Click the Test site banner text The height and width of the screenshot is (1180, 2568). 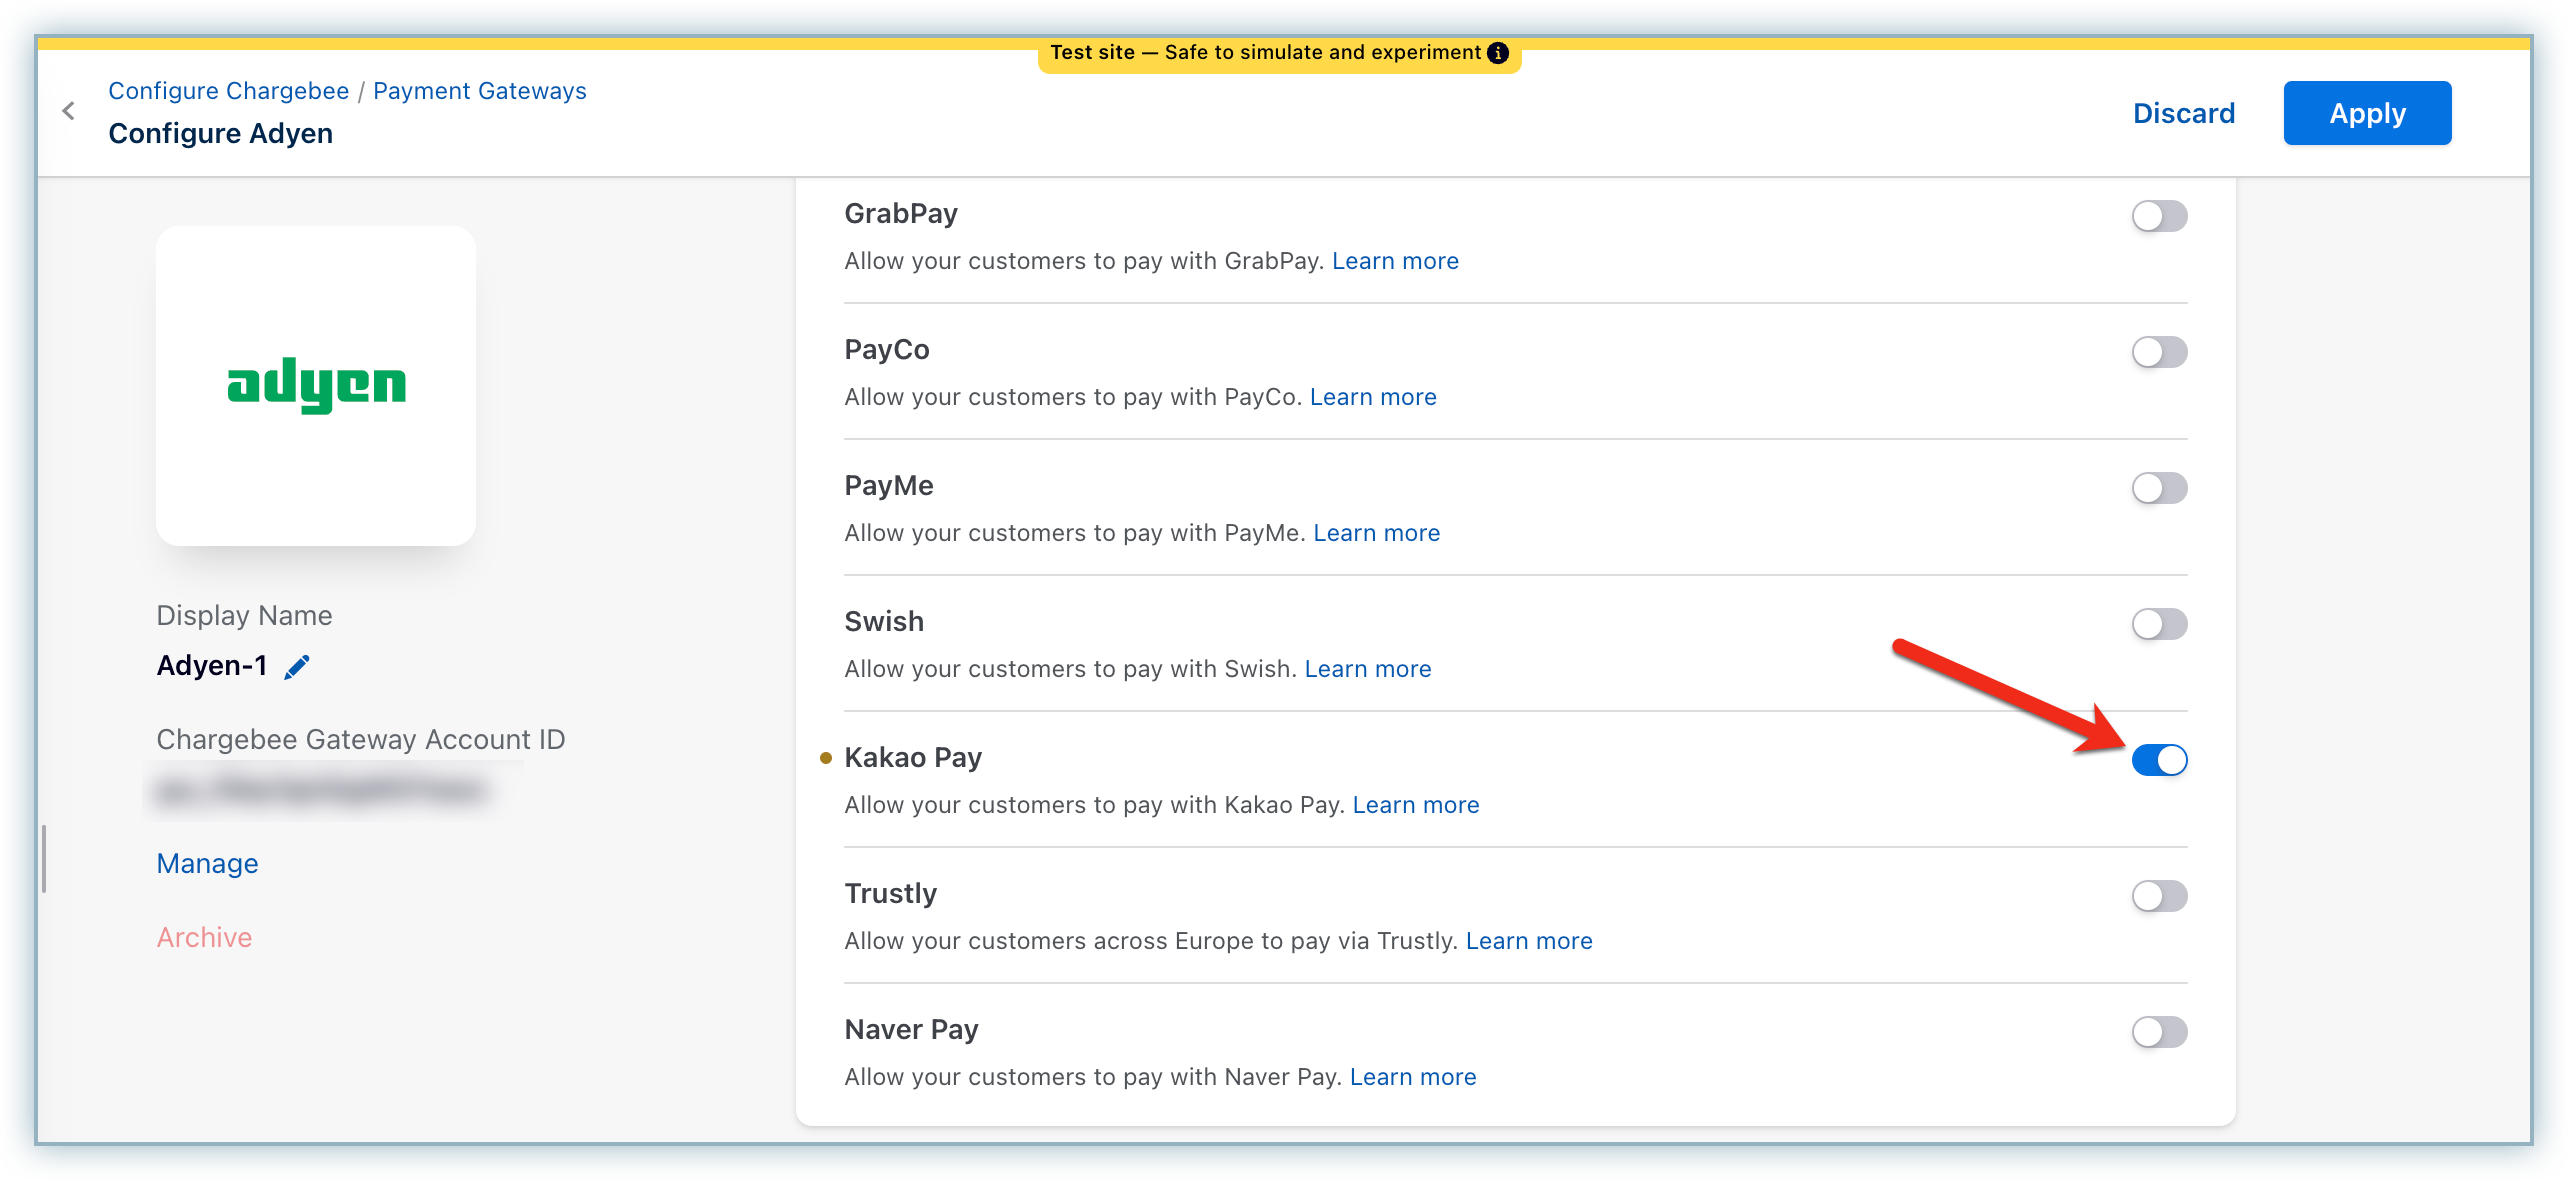1265,52
